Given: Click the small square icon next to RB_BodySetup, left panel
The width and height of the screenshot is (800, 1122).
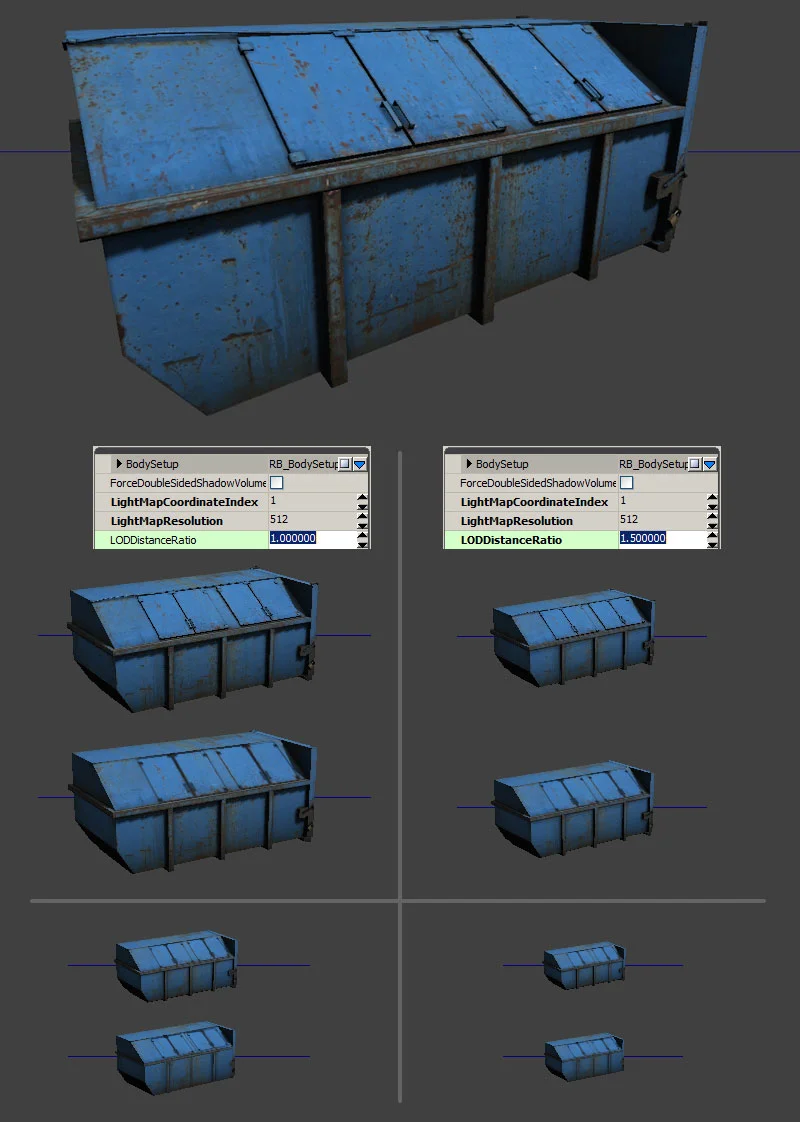Looking at the screenshot, I should 345,464.
